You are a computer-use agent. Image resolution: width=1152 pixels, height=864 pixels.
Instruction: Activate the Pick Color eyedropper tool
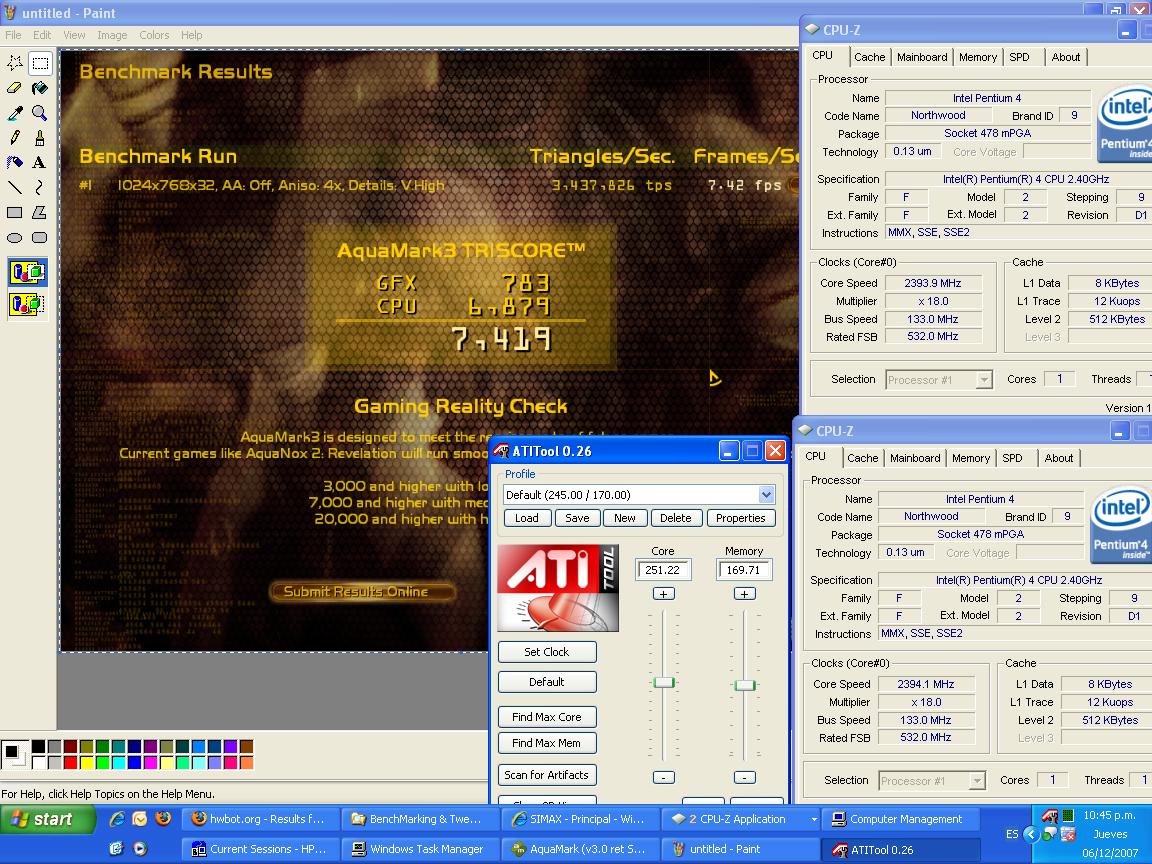coord(15,113)
